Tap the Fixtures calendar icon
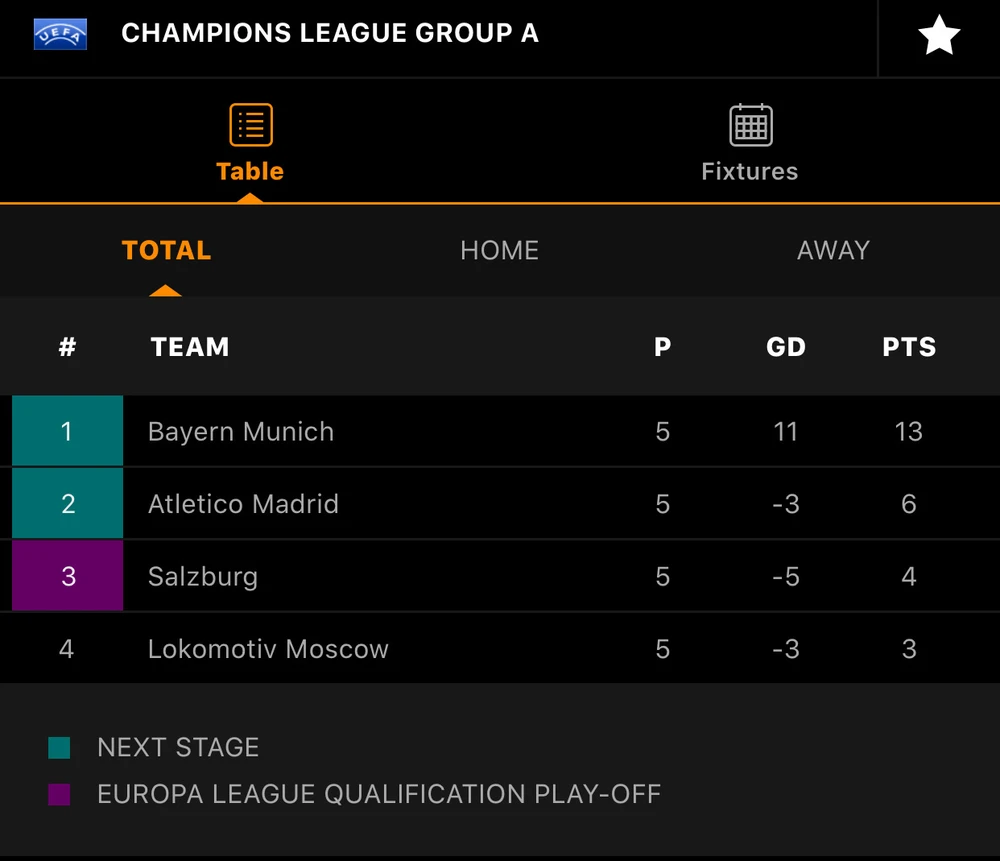The height and width of the screenshot is (861, 1000). pyautogui.click(x=750, y=126)
